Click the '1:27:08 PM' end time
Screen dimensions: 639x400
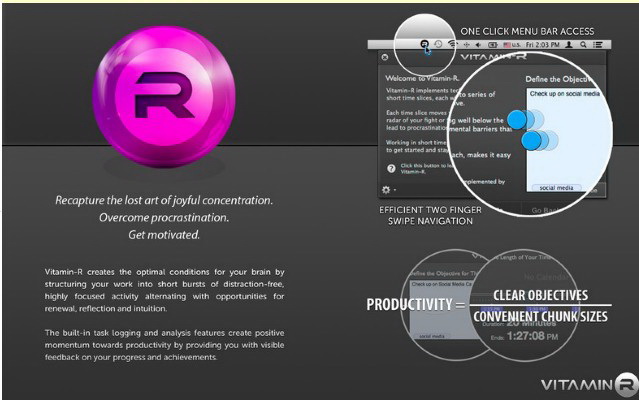pos(533,336)
